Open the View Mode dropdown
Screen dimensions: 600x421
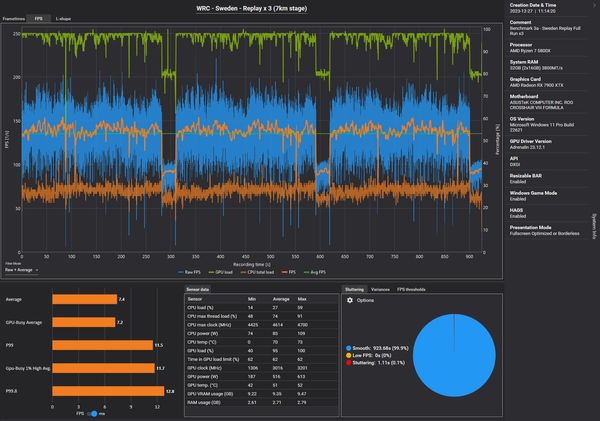point(23,270)
